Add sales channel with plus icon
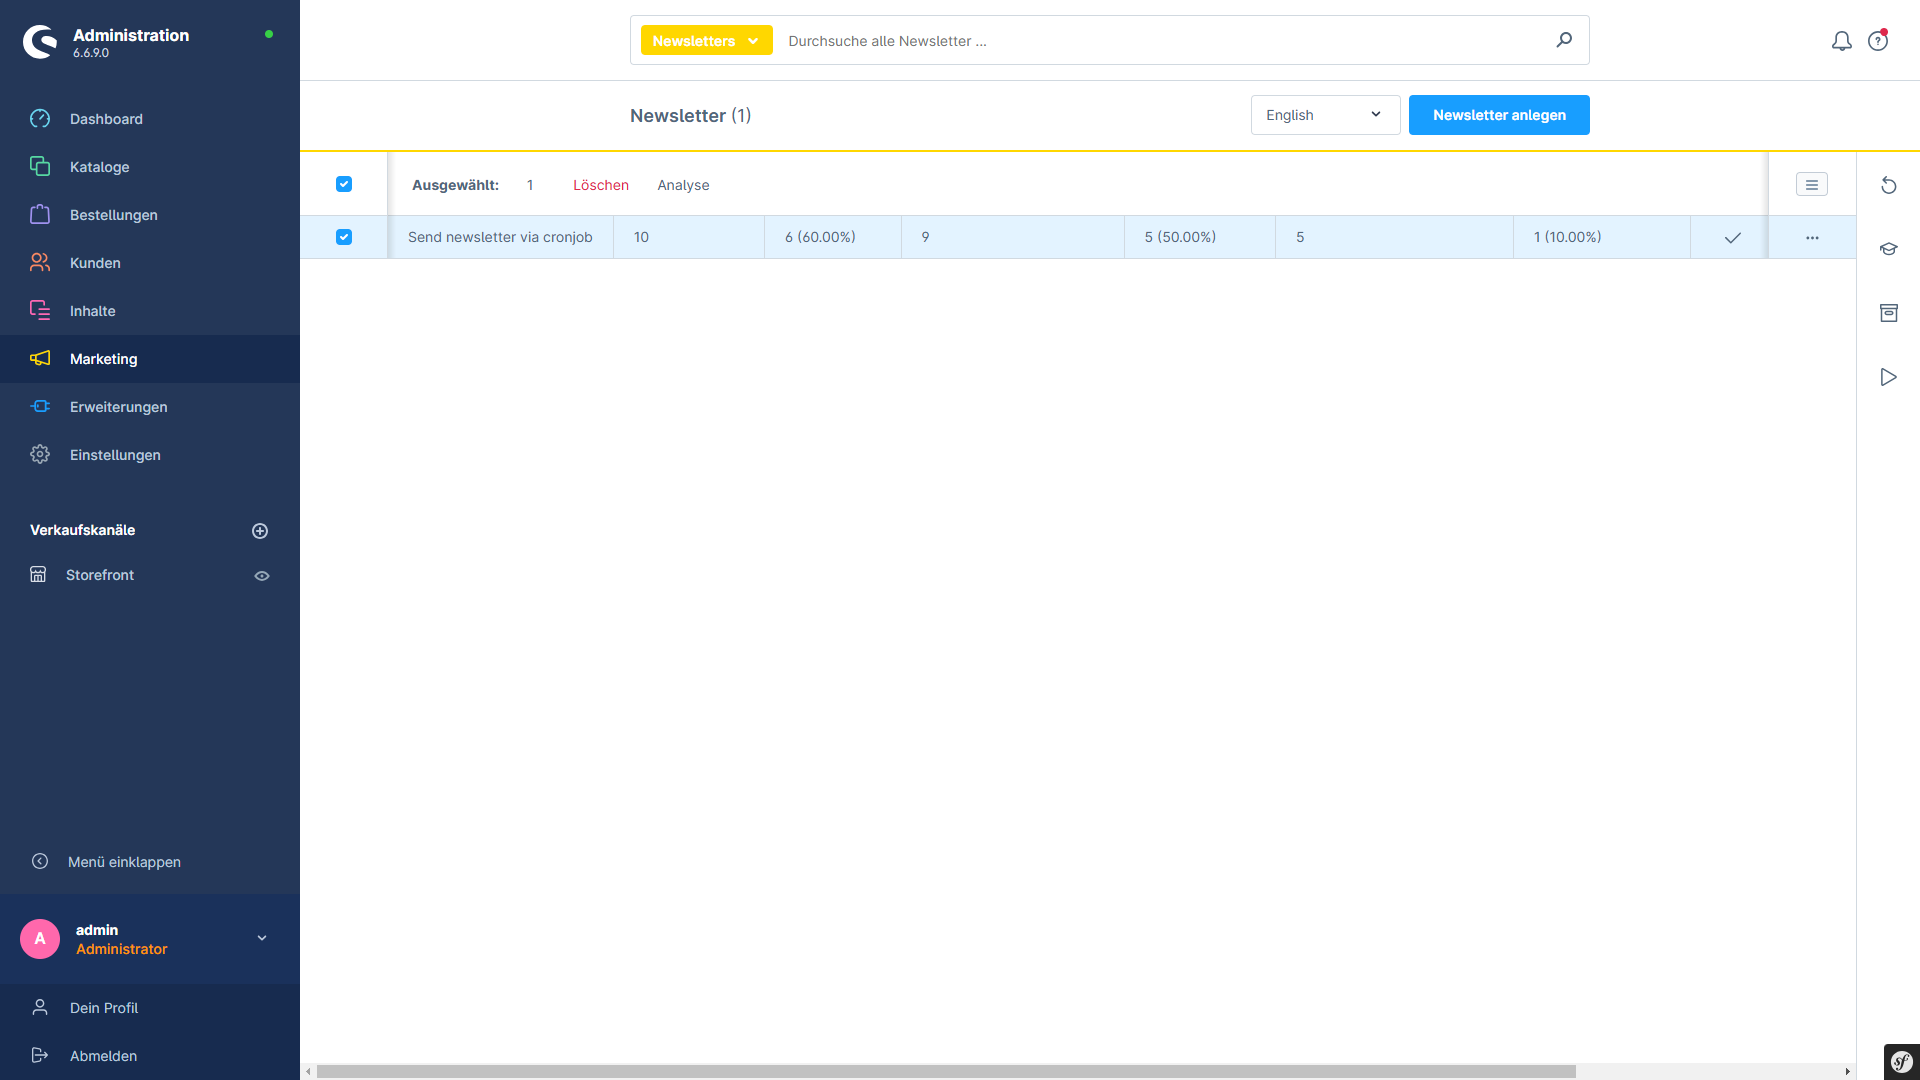1920x1080 pixels. click(260, 531)
